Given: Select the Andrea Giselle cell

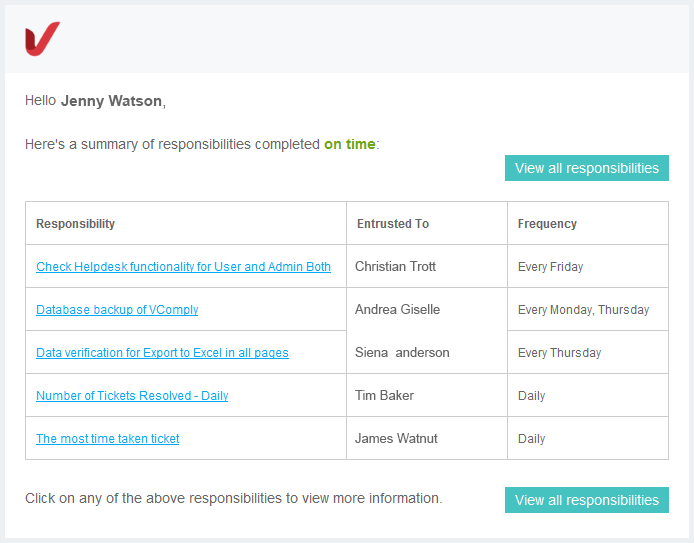Looking at the screenshot, I should pyautogui.click(x=427, y=309).
